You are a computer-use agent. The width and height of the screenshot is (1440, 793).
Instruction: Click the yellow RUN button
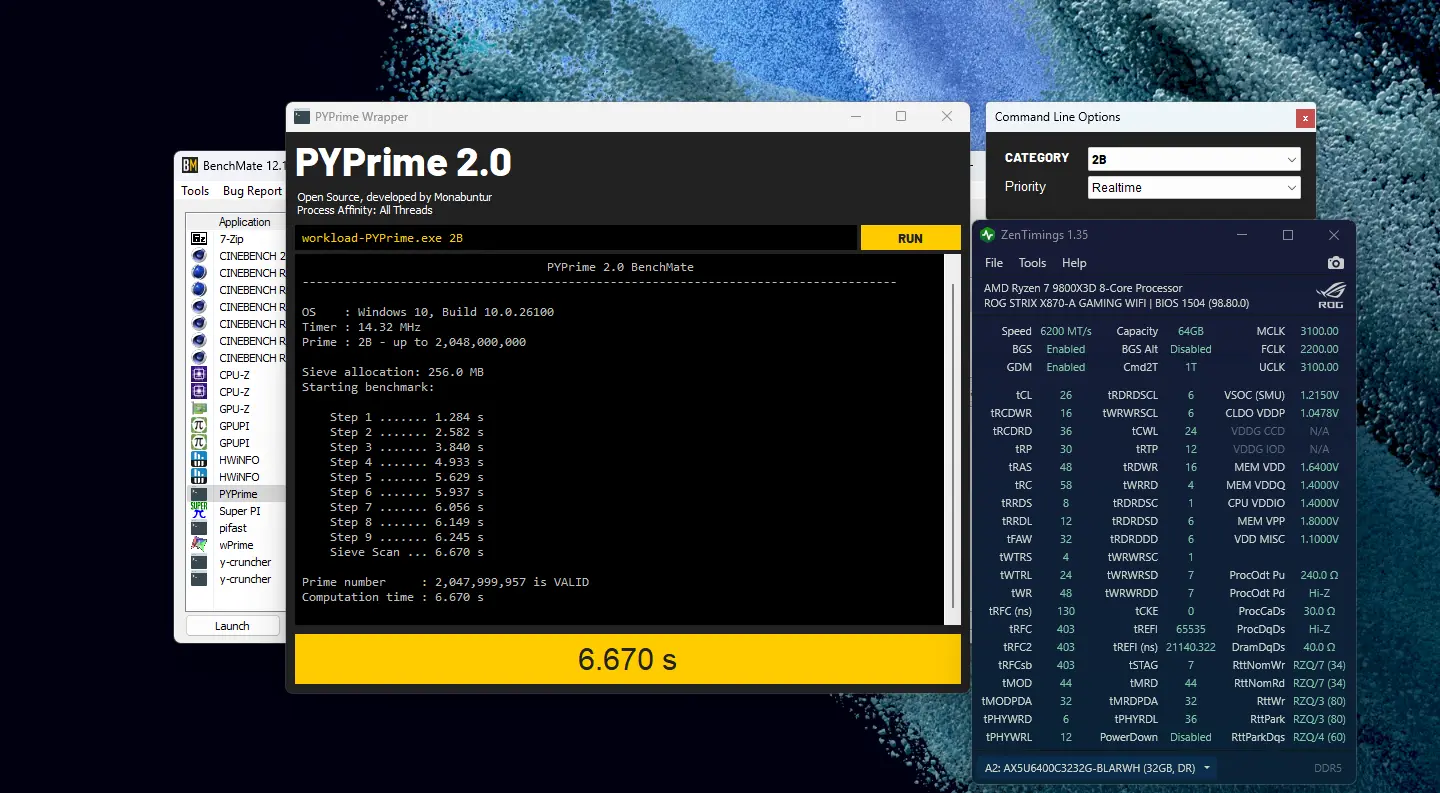(x=910, y=238)
